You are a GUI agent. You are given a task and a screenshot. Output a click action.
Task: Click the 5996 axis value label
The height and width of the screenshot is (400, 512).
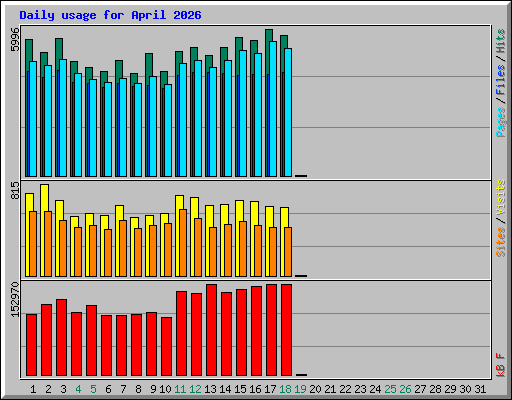[x=15, y=40]
